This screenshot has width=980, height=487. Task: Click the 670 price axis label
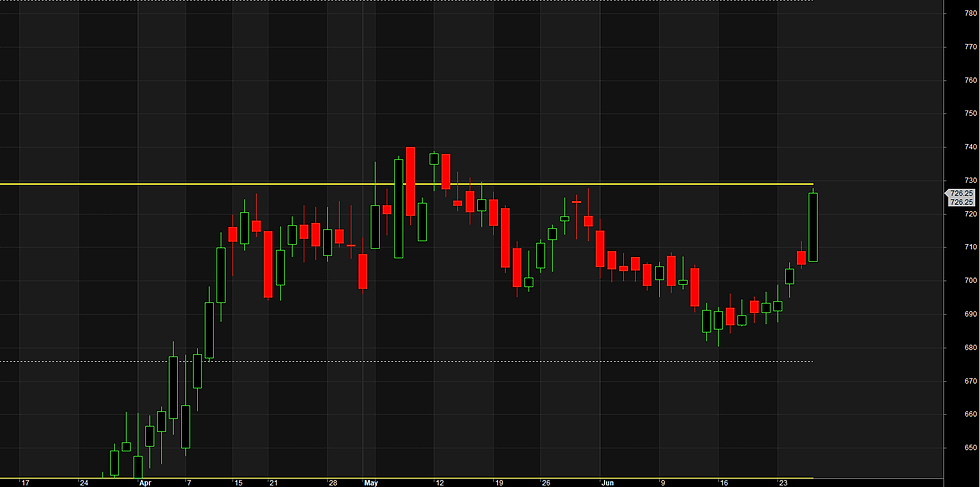coord(971,381)
